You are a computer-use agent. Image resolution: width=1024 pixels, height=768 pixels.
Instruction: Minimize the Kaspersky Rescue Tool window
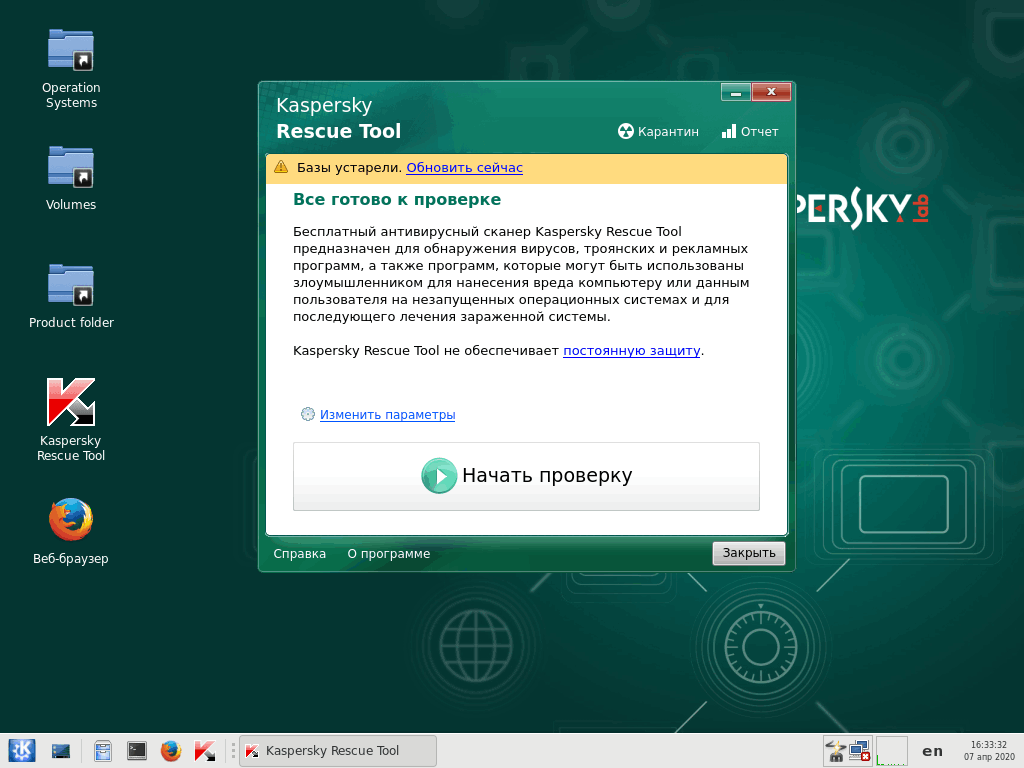736,93
